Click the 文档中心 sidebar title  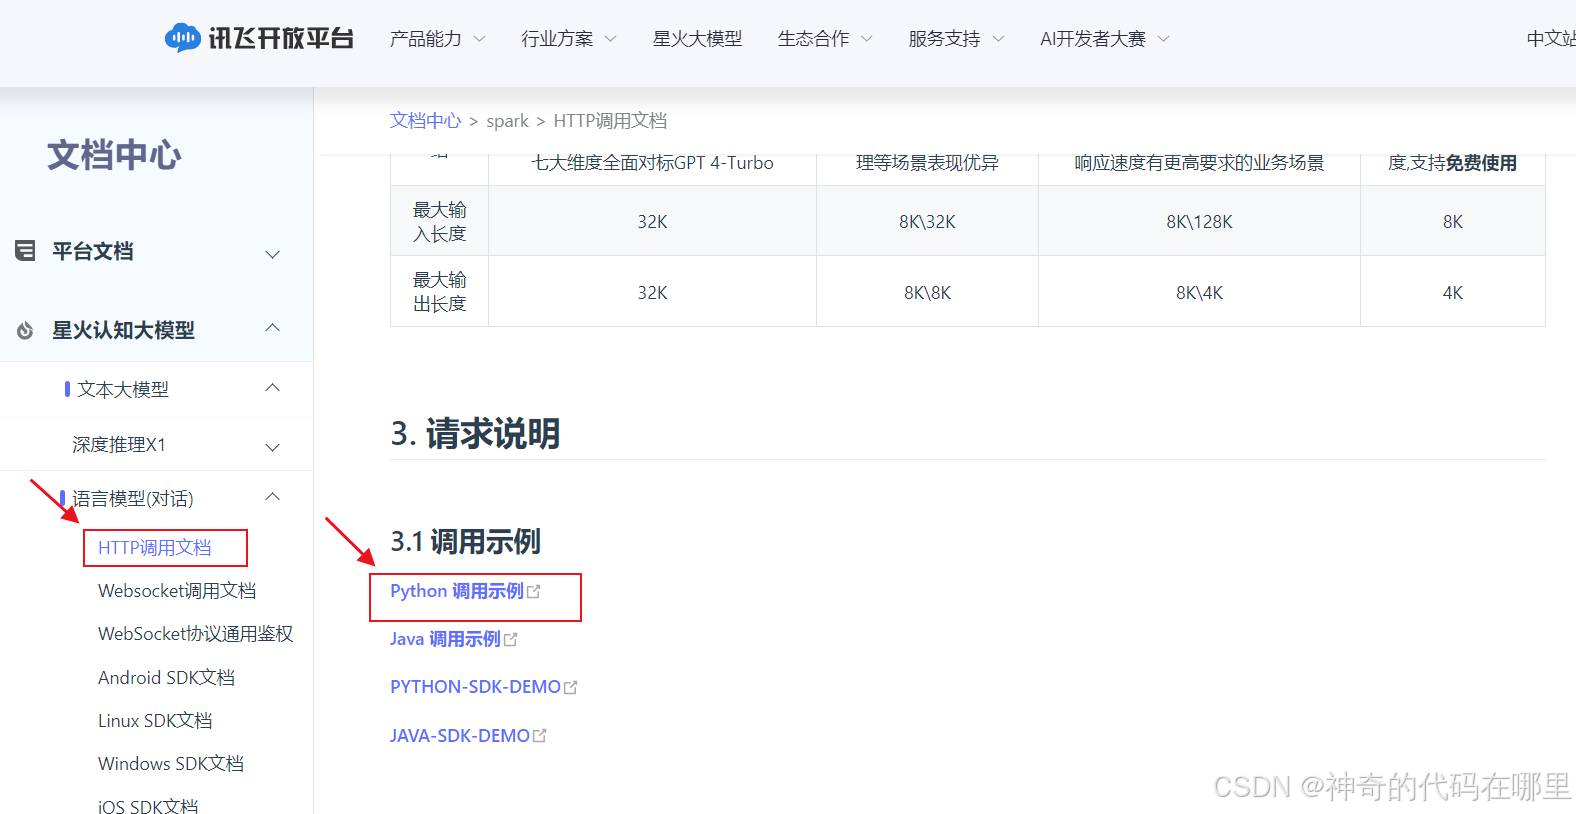pos(114,155)
